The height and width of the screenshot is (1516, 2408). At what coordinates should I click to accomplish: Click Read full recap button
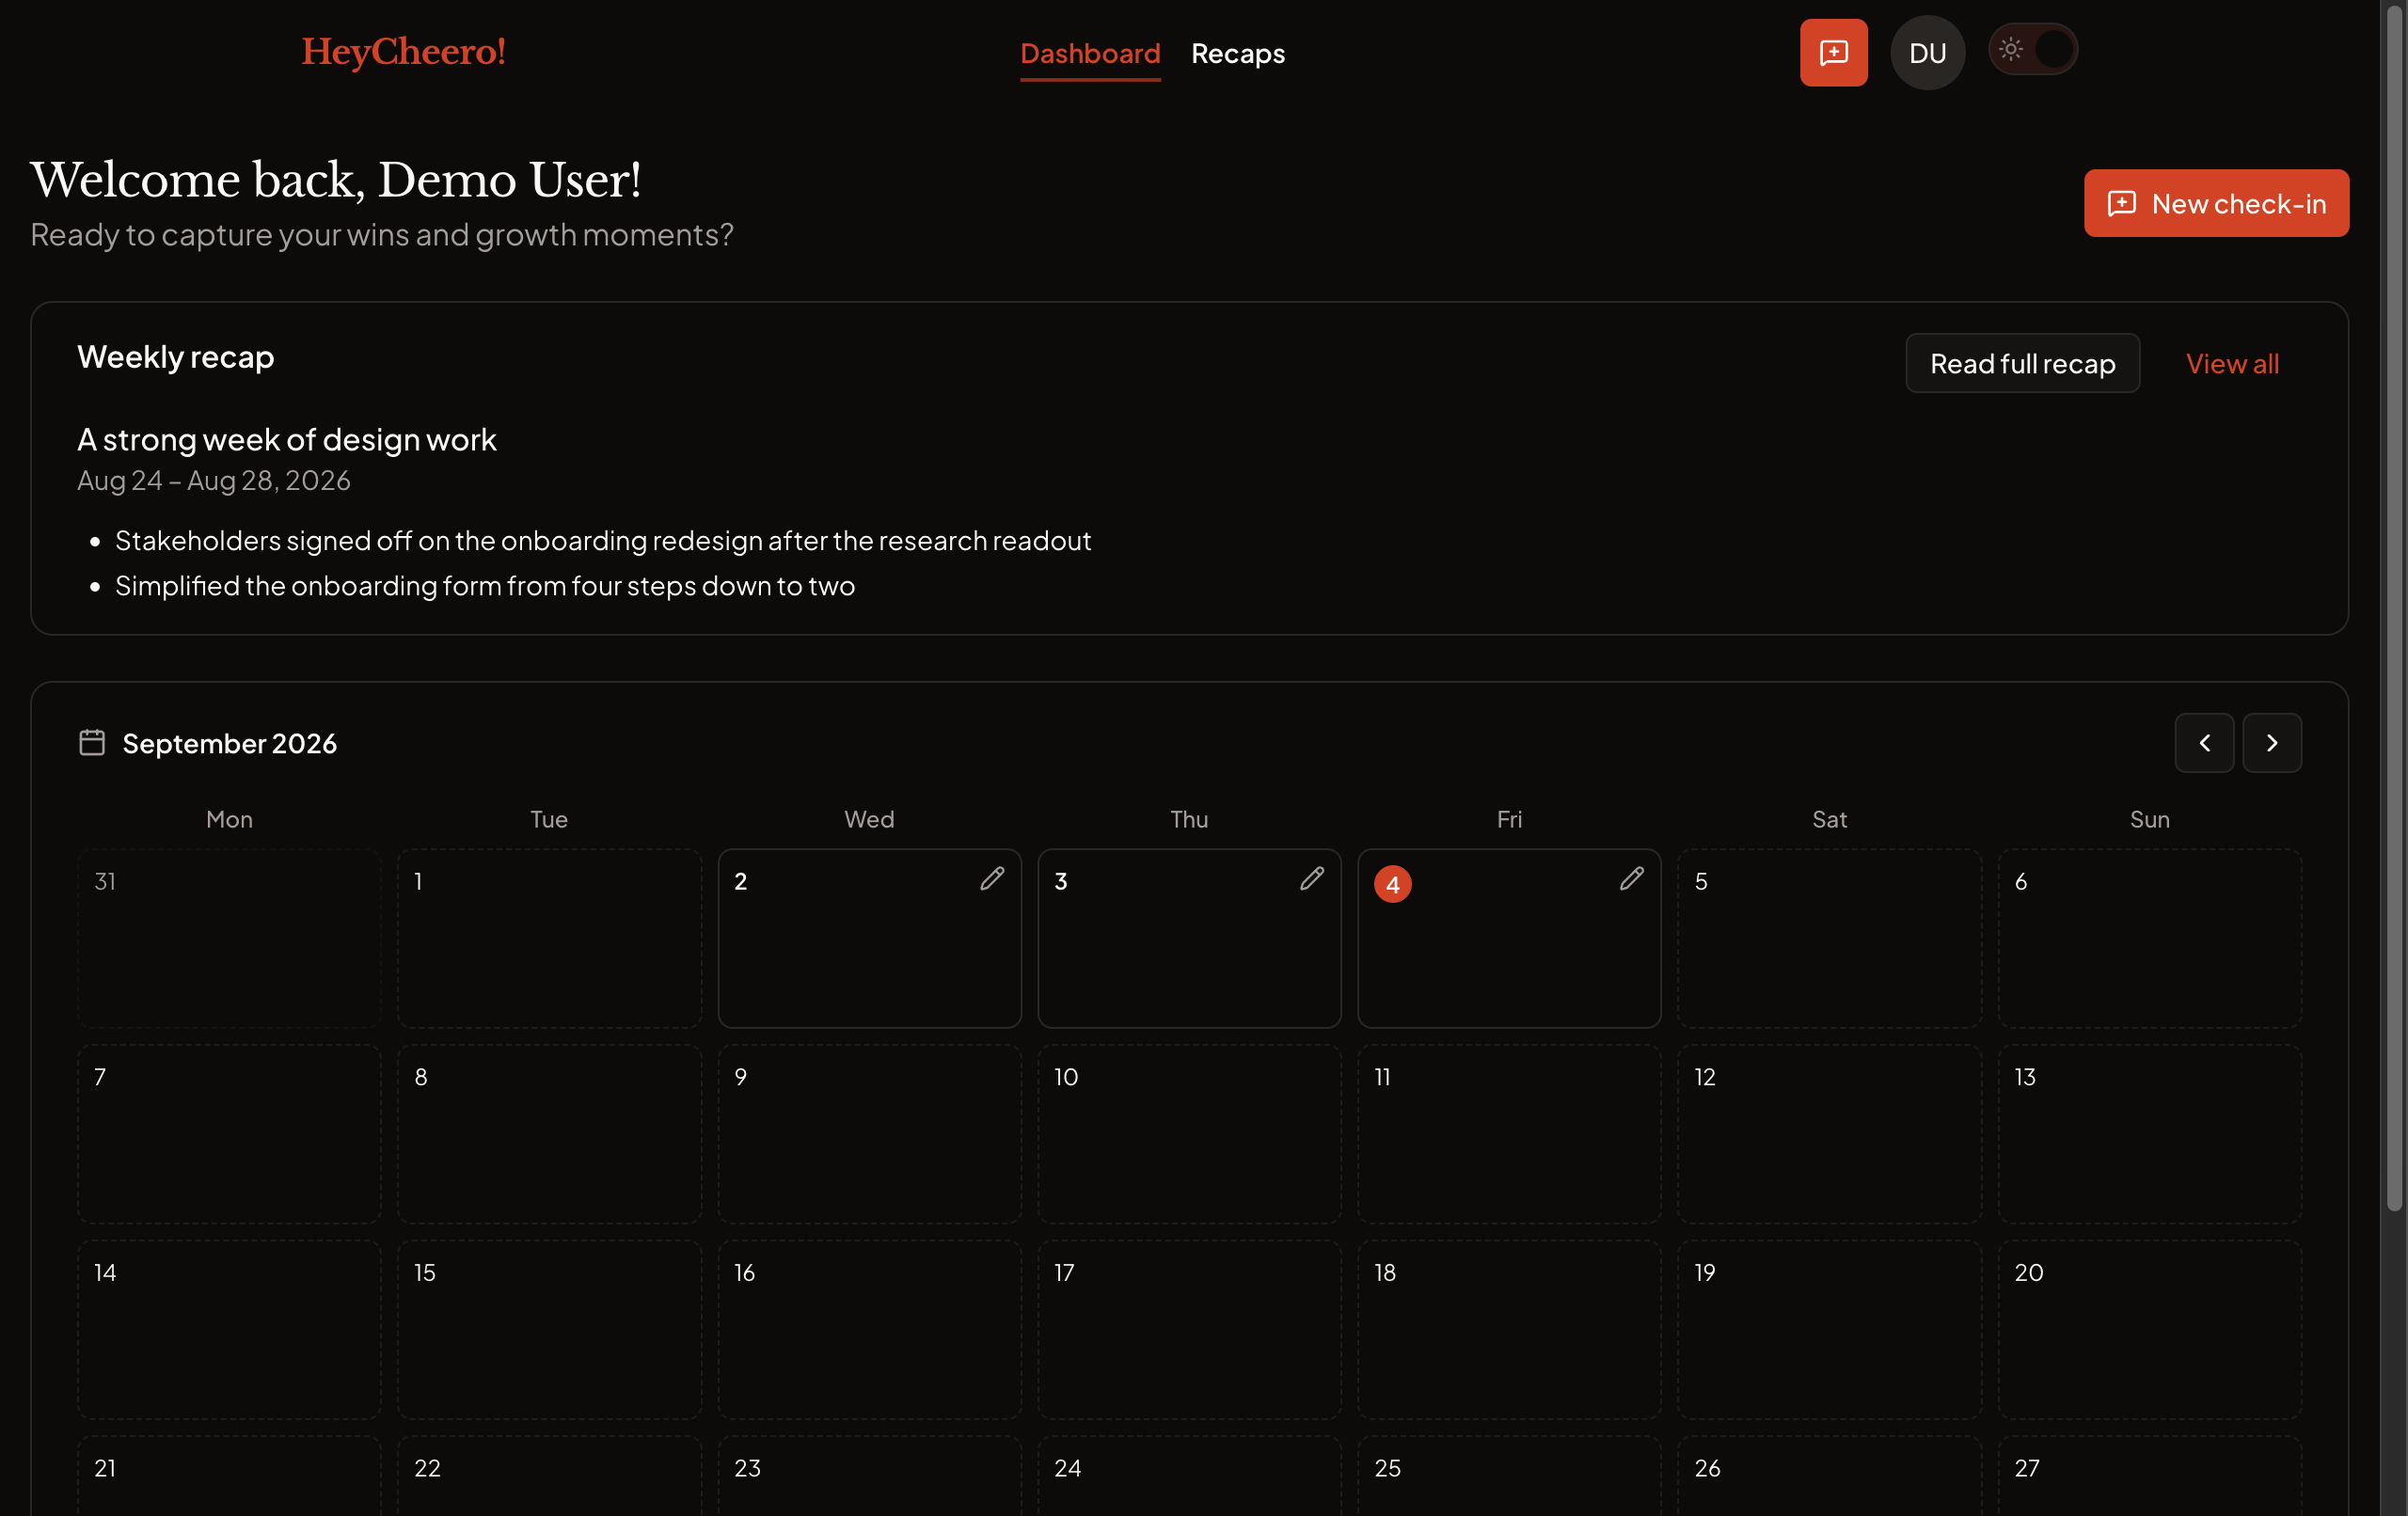tap(2022, 363)
